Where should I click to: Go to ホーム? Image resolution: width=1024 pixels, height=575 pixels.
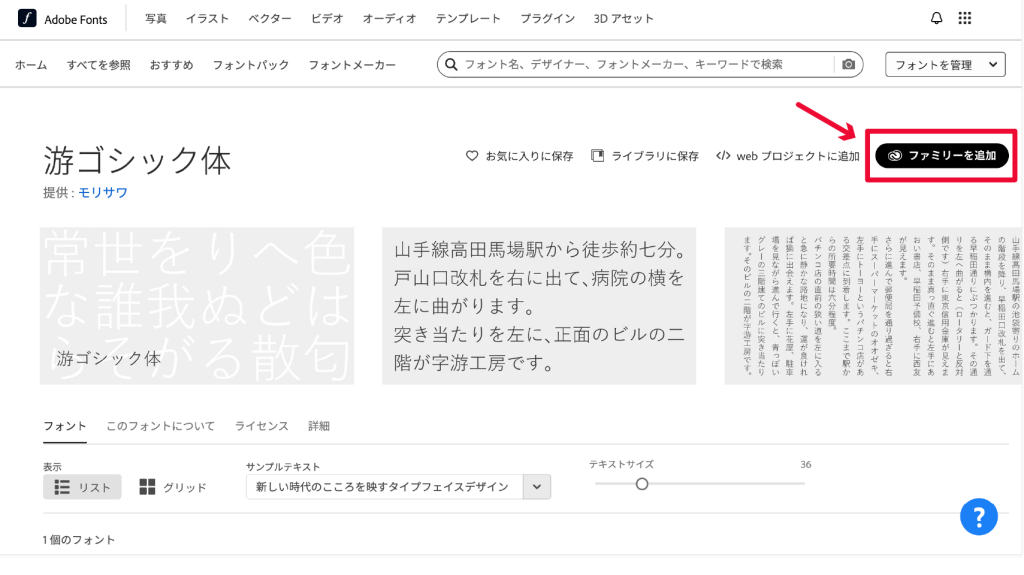pyautogui.click(x=31, y=65)
